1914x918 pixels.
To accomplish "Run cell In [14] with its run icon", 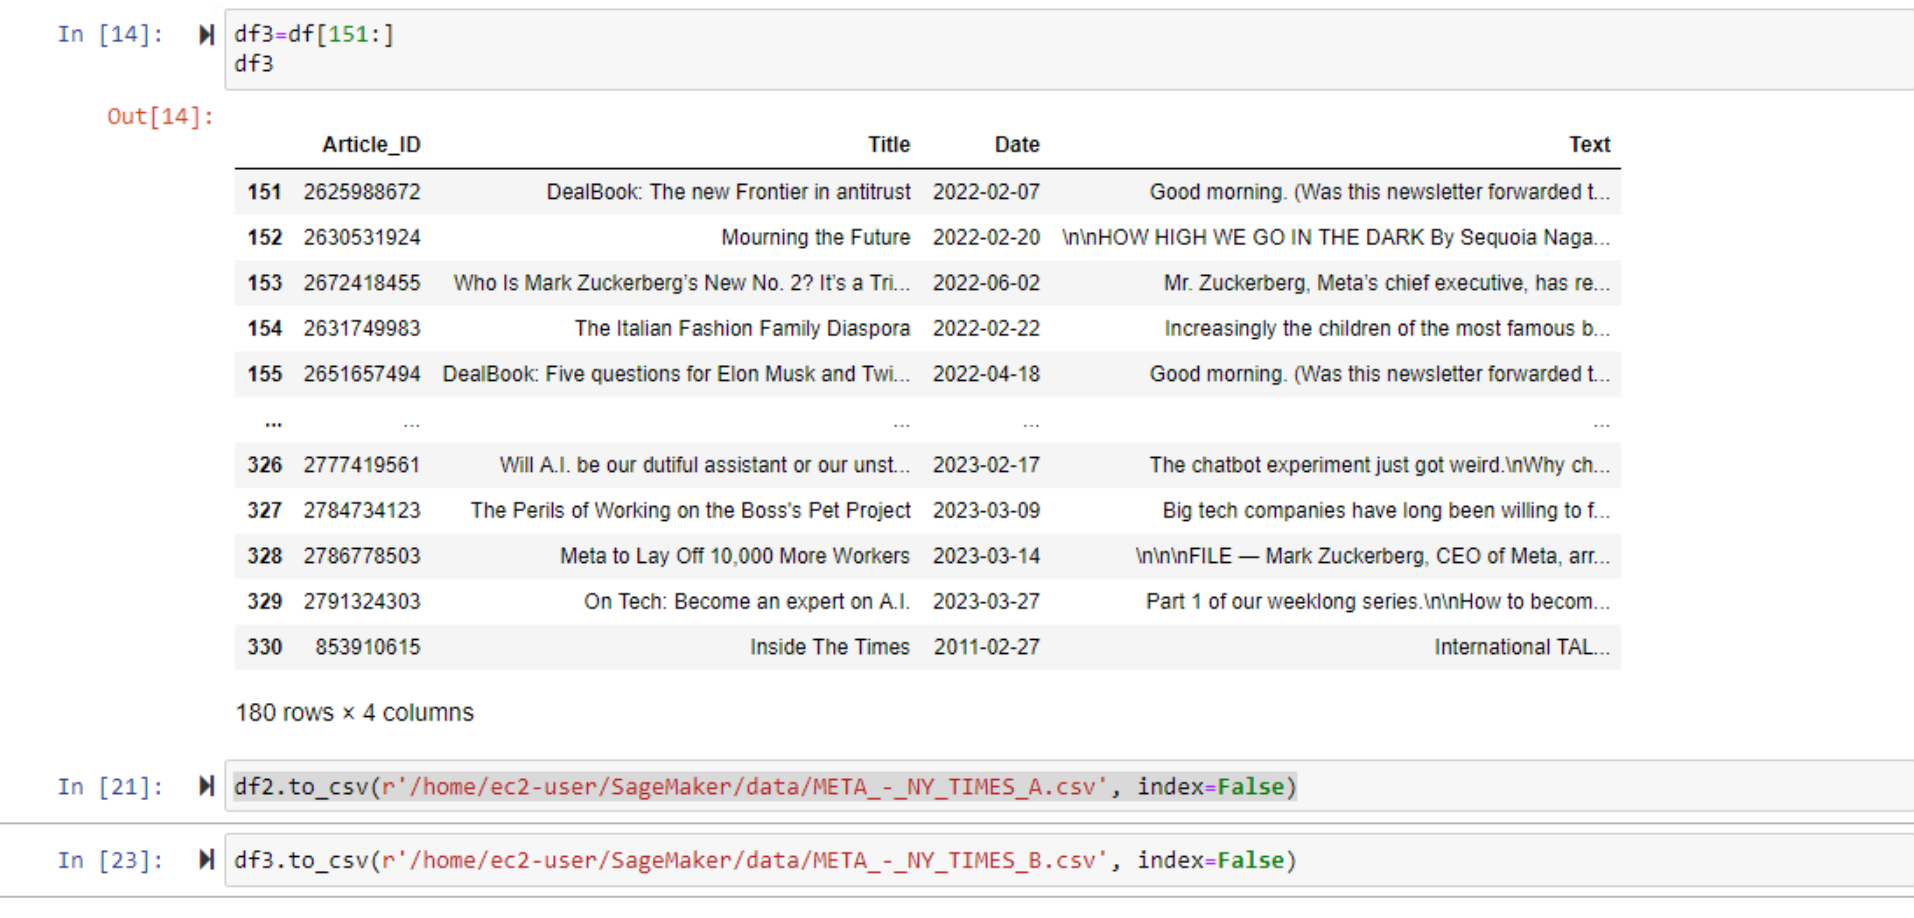I will coord(206,35).
